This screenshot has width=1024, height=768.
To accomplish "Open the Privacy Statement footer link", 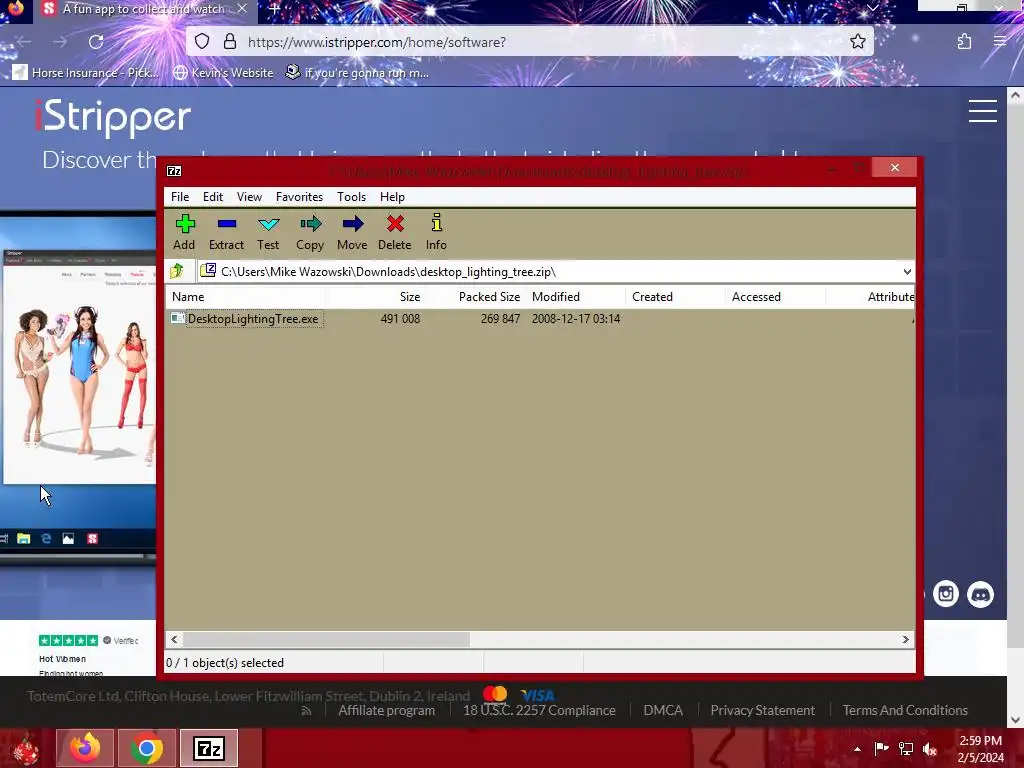I will pos(763,710).
